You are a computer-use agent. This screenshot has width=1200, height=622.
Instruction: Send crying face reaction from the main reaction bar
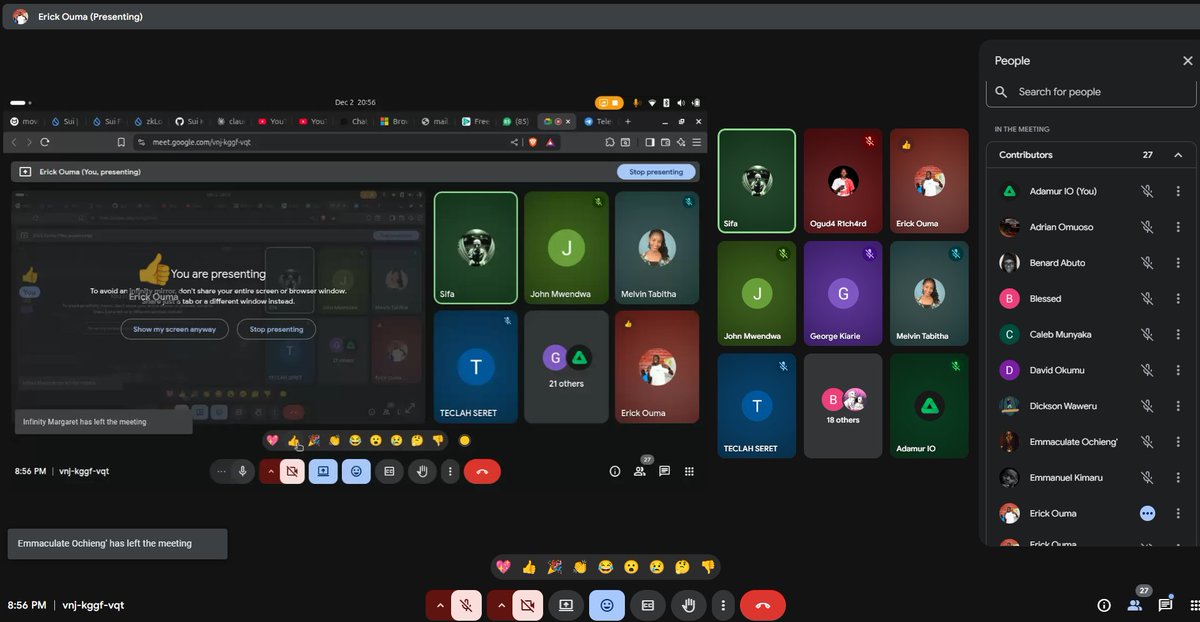click(x=657, y=567)
